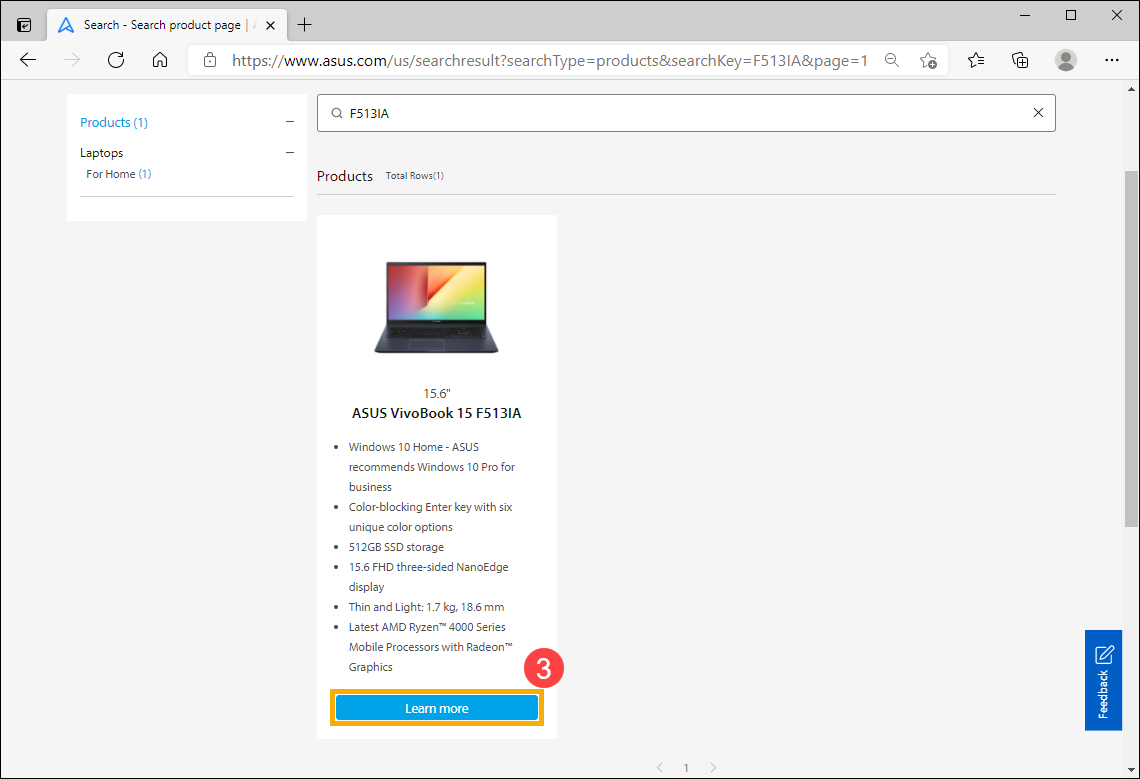Click the zoom-out magnifier in address bar
This screenshot has height=779, width=1140.
coord(891,60)
